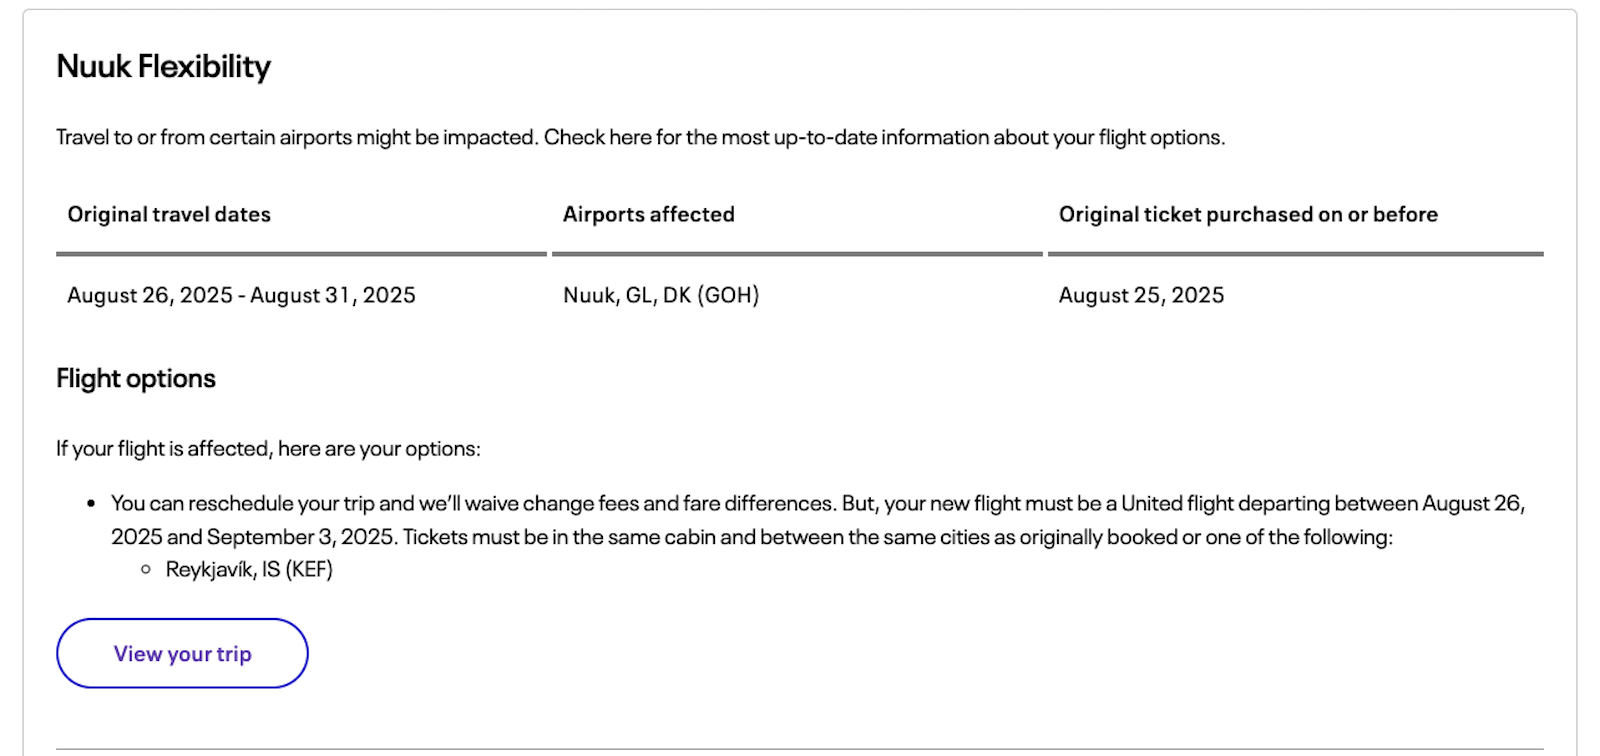Click the August 26 - August 31 dates cell
This screenshot has height=756, width=1600.
(x=241, y=295)
